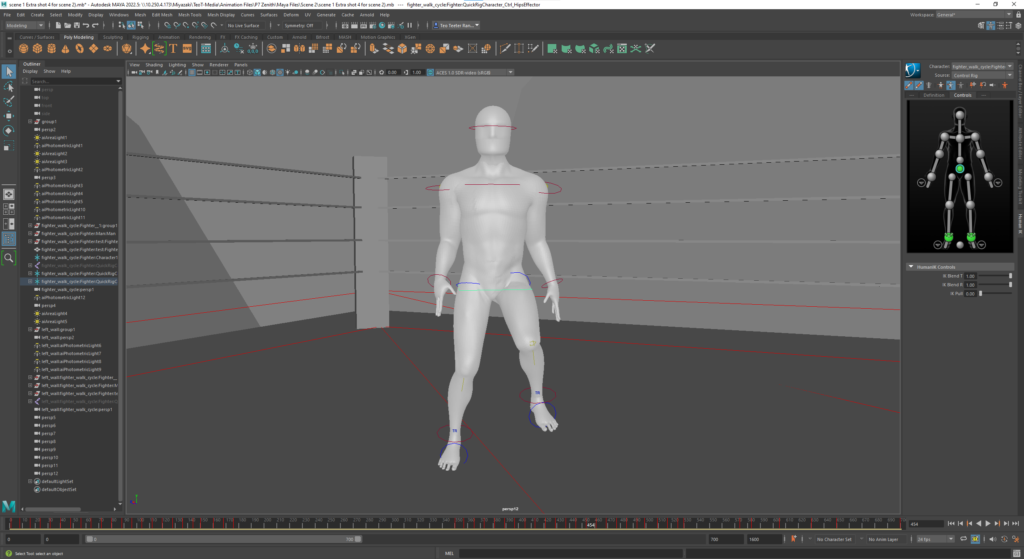Open the Modeling menu set dropdown
The image size is (1024, 559).
pos(23,25)
